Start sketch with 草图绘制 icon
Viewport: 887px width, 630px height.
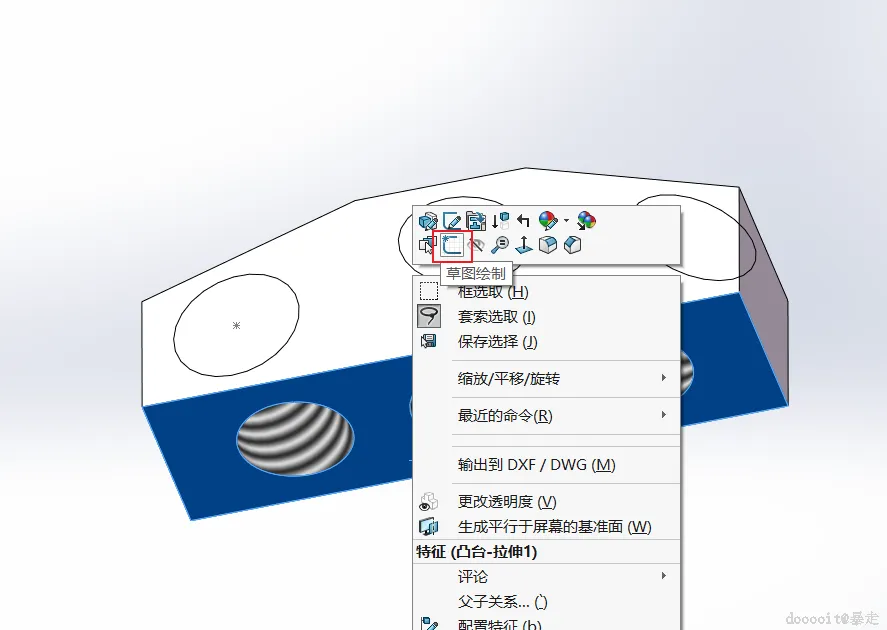452,245
